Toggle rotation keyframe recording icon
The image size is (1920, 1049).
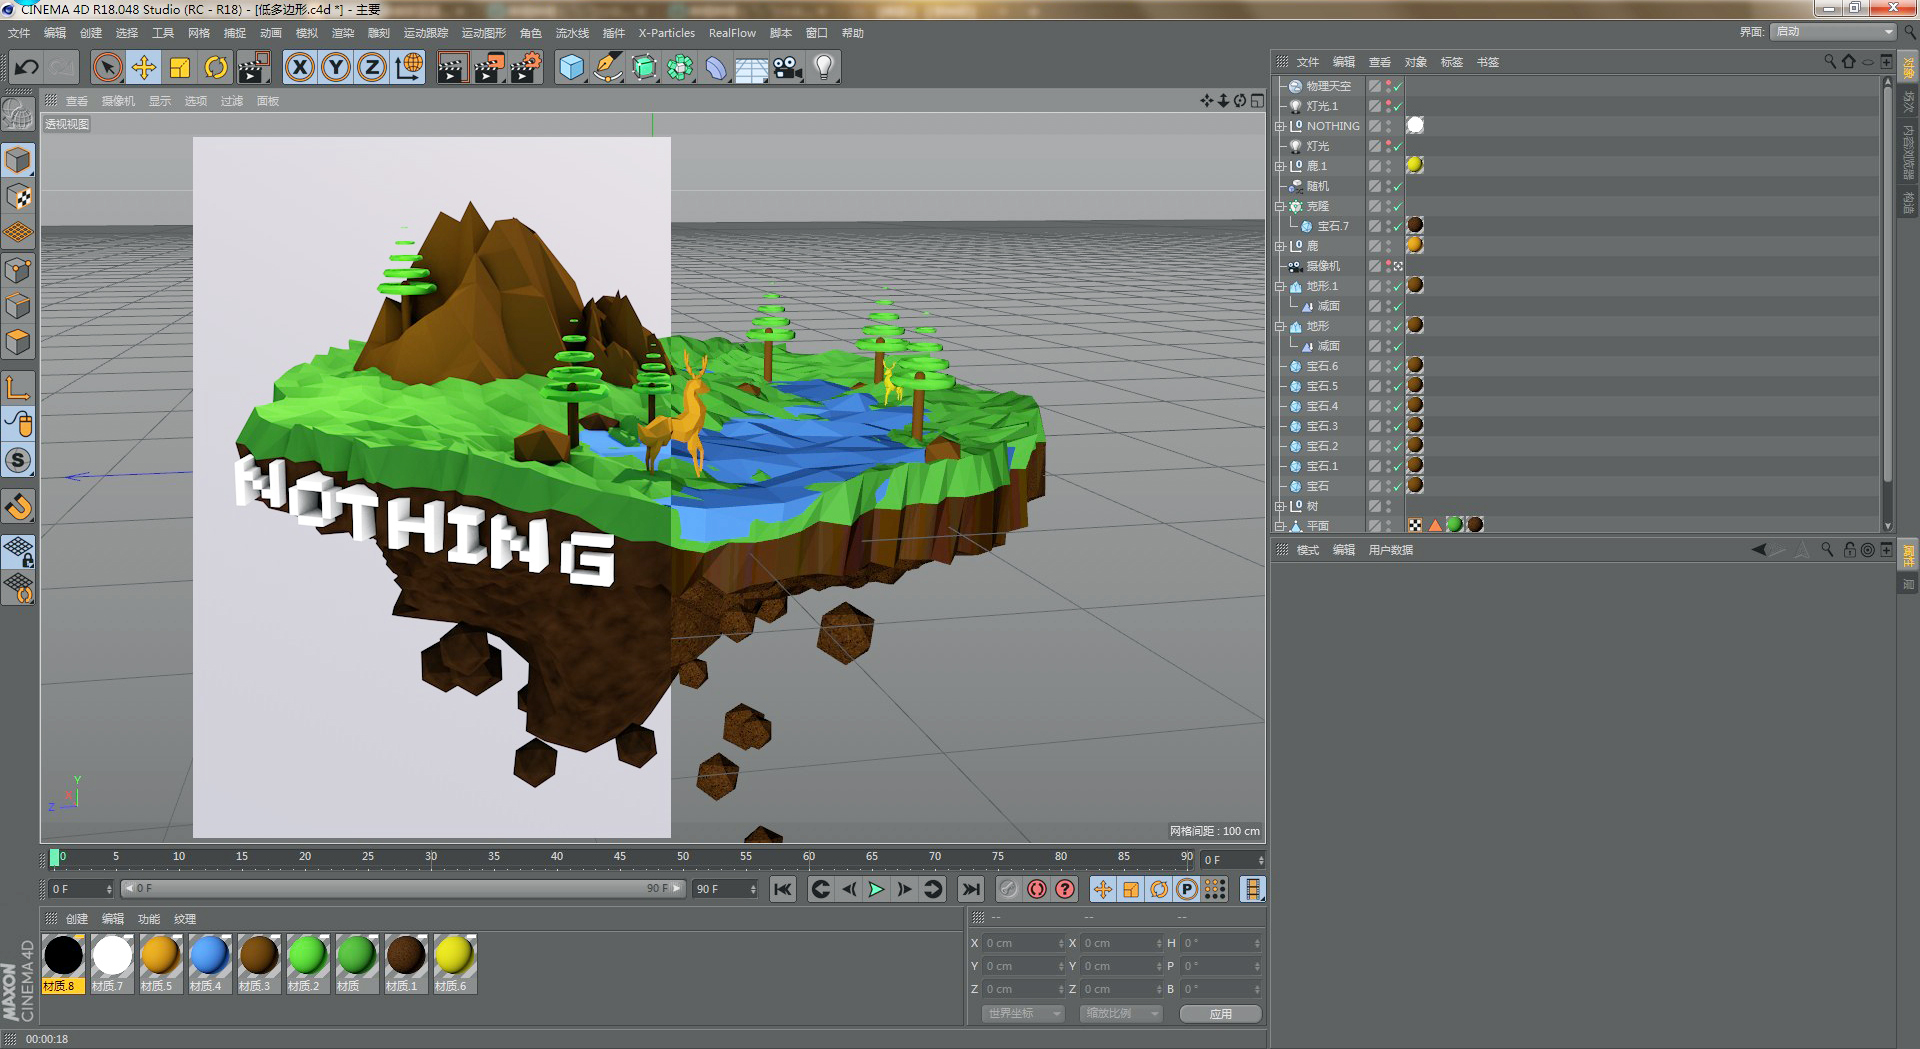(x=1159, y=889)
